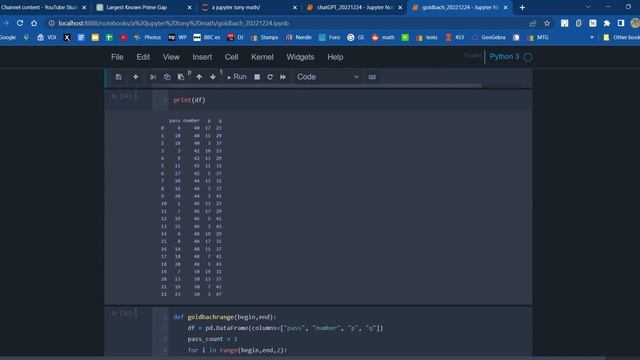This screenshot has height=360, width=640.
Task: Run the current cell
Action: (x=237, y=77)
